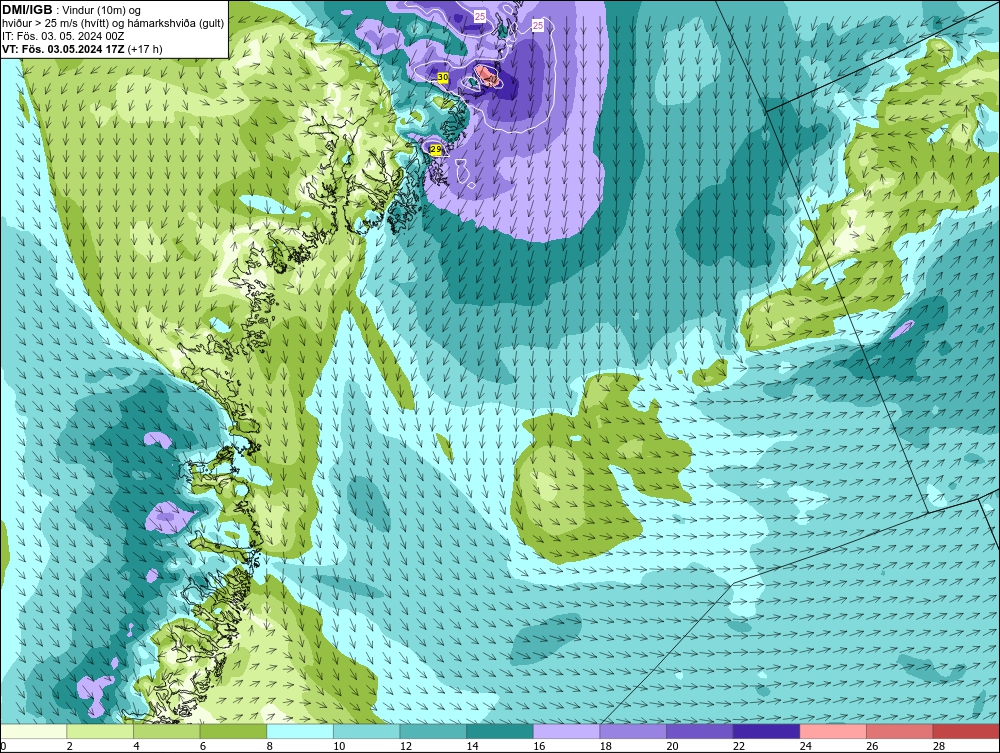Viewport: 1000px width, 753px height.
Task: Click the legend scale number 20
Action: point(672,747)
